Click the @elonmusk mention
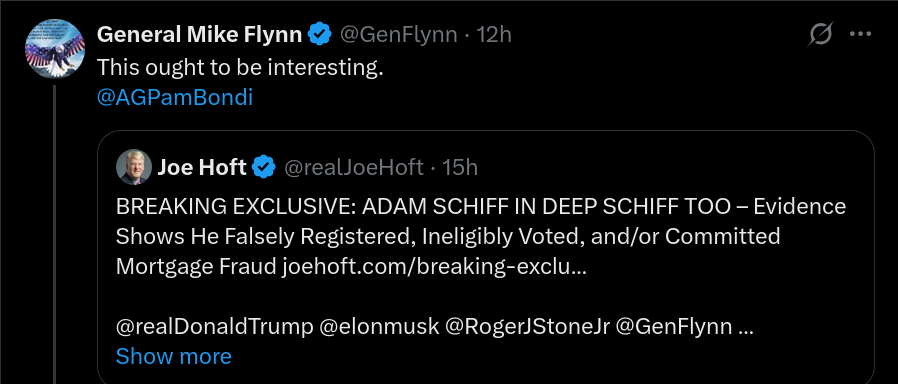The image size is (898, 384). point(379,327)
